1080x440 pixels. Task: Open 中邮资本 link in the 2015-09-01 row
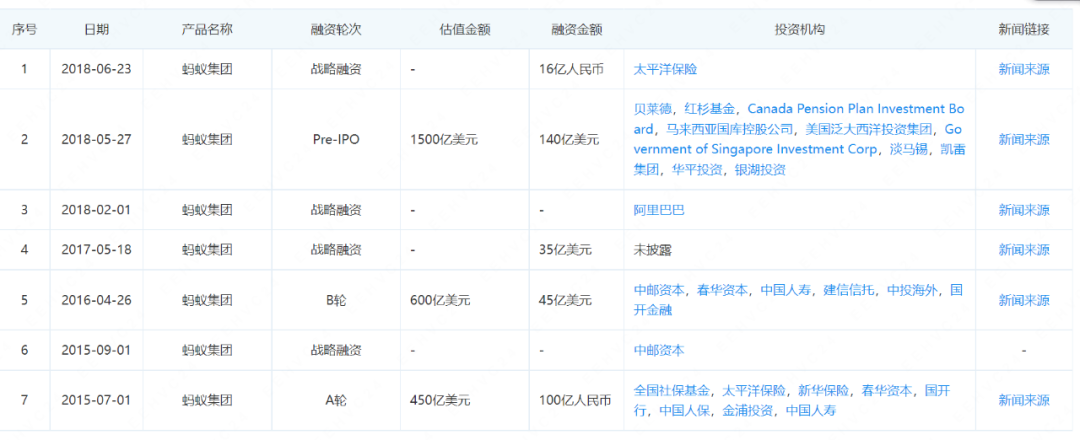click(x=659, y=350)
